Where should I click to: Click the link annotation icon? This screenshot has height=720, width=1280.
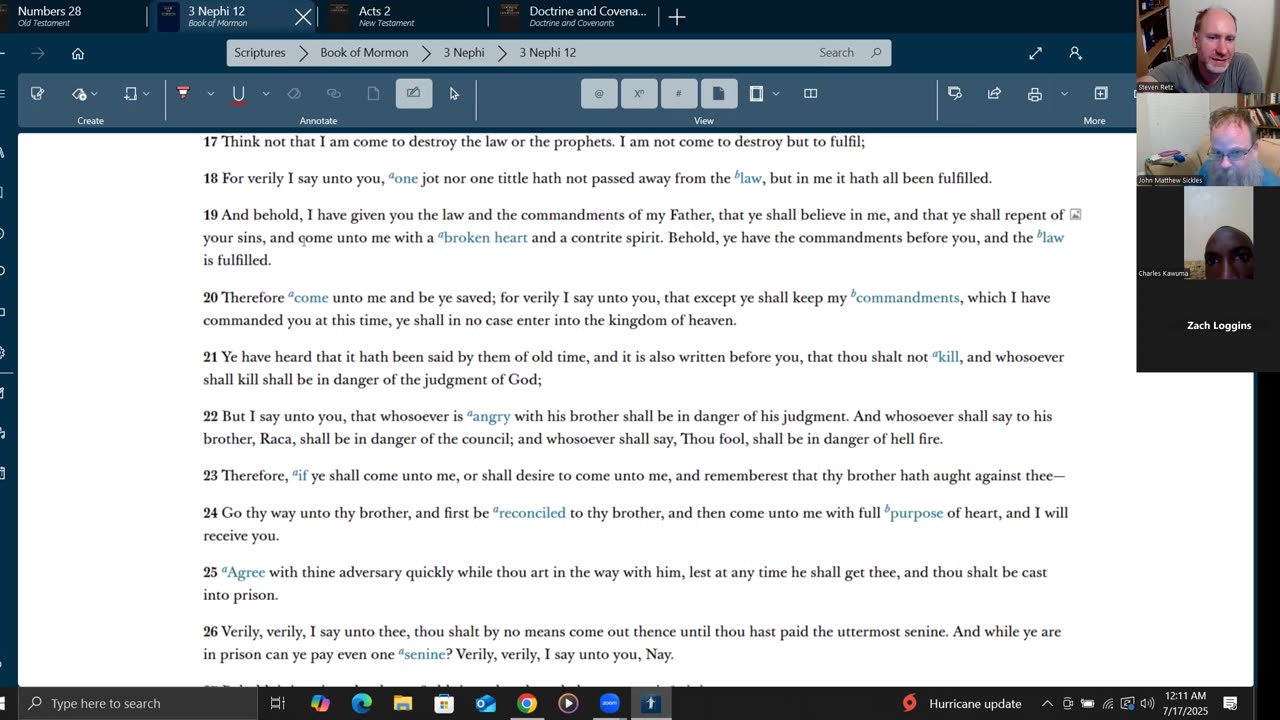tap(334, 93)
